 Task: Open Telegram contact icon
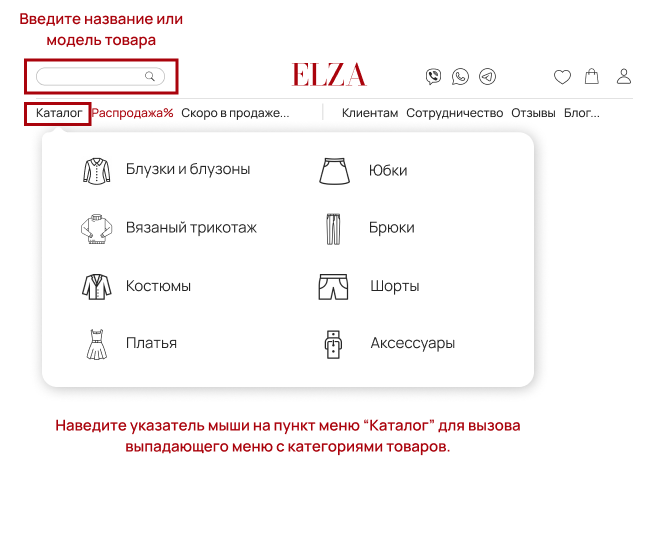488,76
